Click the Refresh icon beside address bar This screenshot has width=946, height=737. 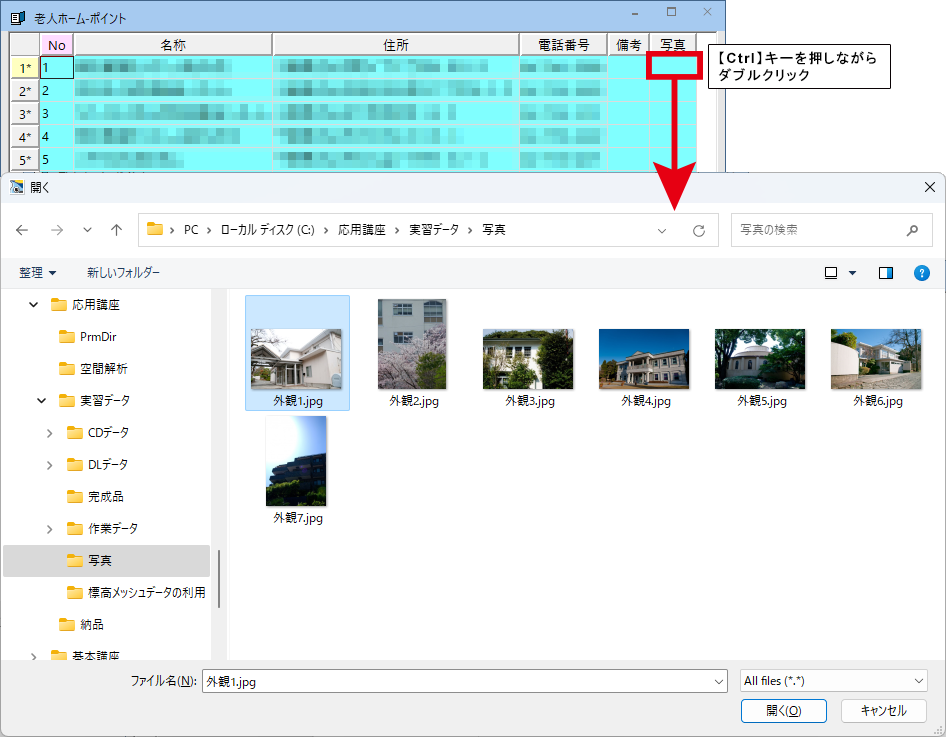699,230
